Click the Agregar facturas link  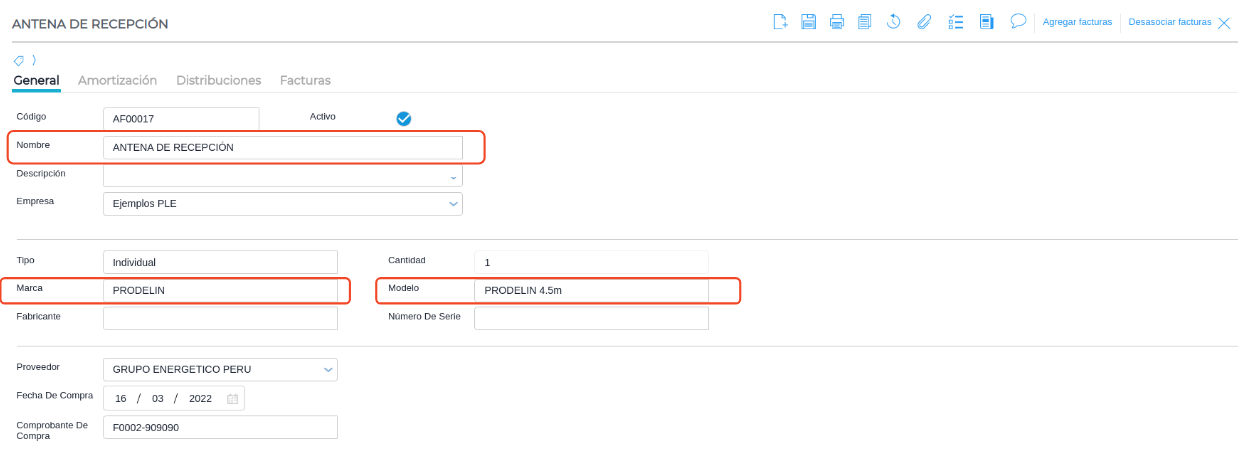(x=1077, y=22)
